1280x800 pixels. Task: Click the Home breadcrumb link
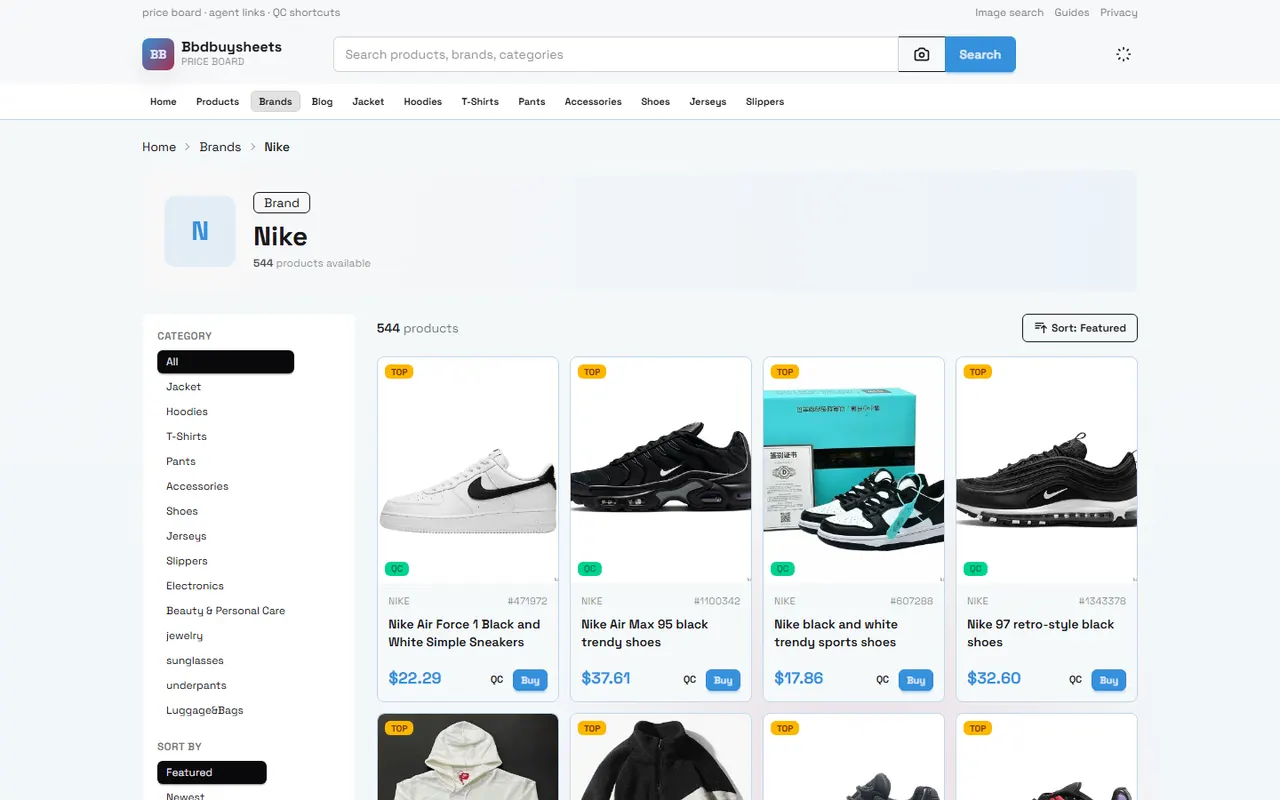tap(159, 147)
